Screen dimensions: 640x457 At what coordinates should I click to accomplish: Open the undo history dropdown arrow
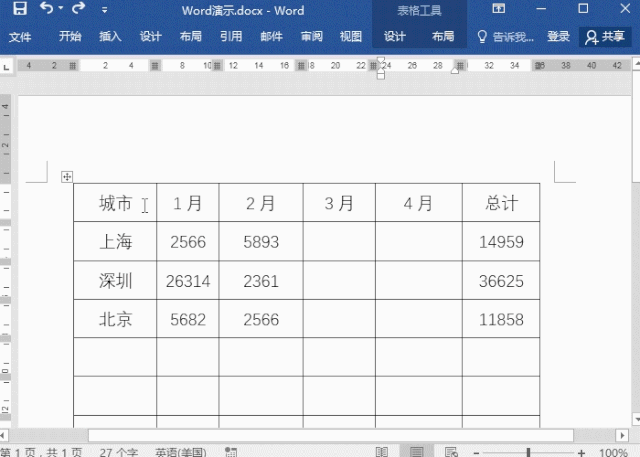coord(60,8)
